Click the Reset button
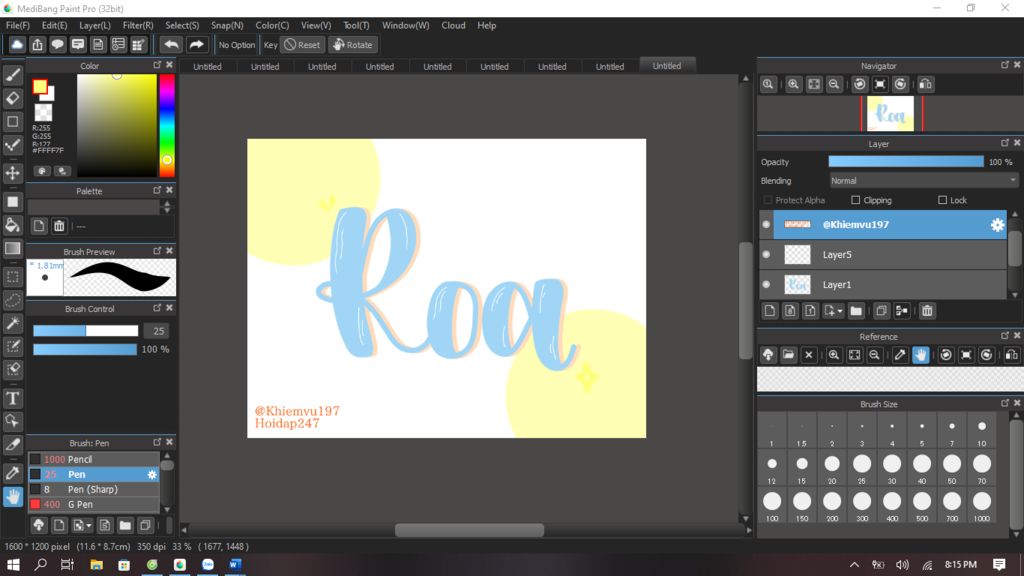1024x576 pixels. tap(302, 45)
